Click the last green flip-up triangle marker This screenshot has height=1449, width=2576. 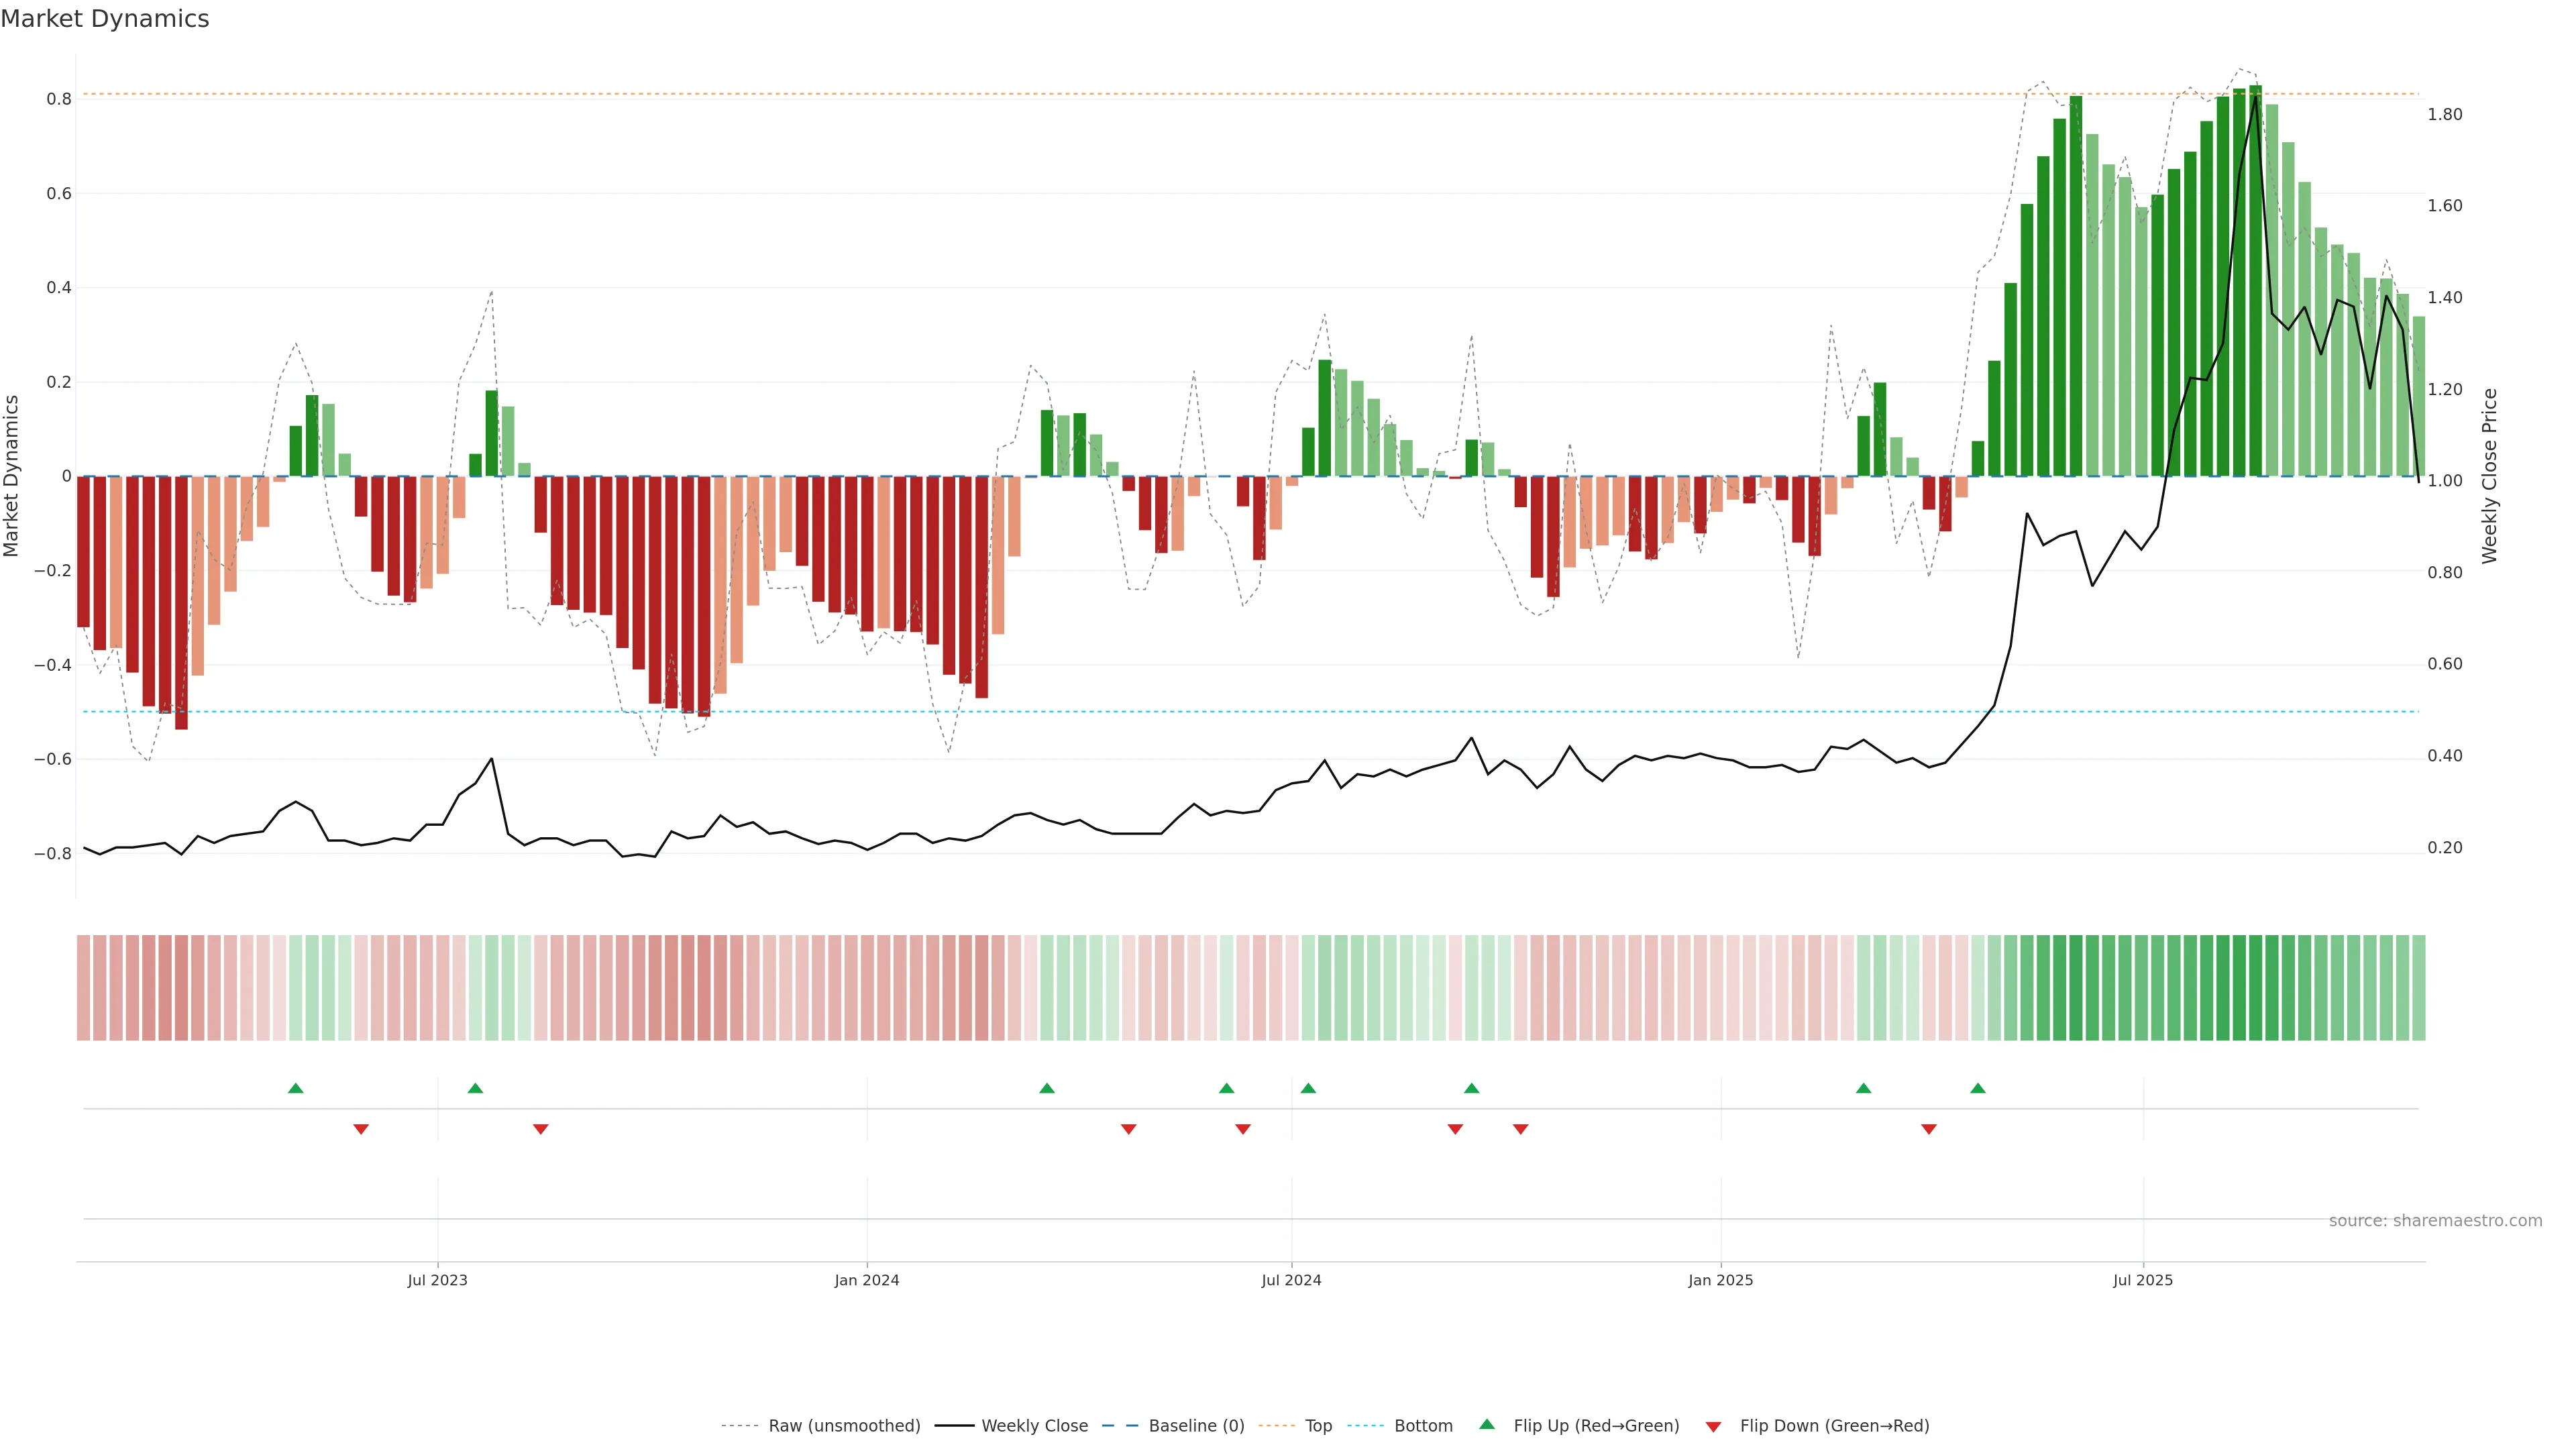coord(1978,1088)
